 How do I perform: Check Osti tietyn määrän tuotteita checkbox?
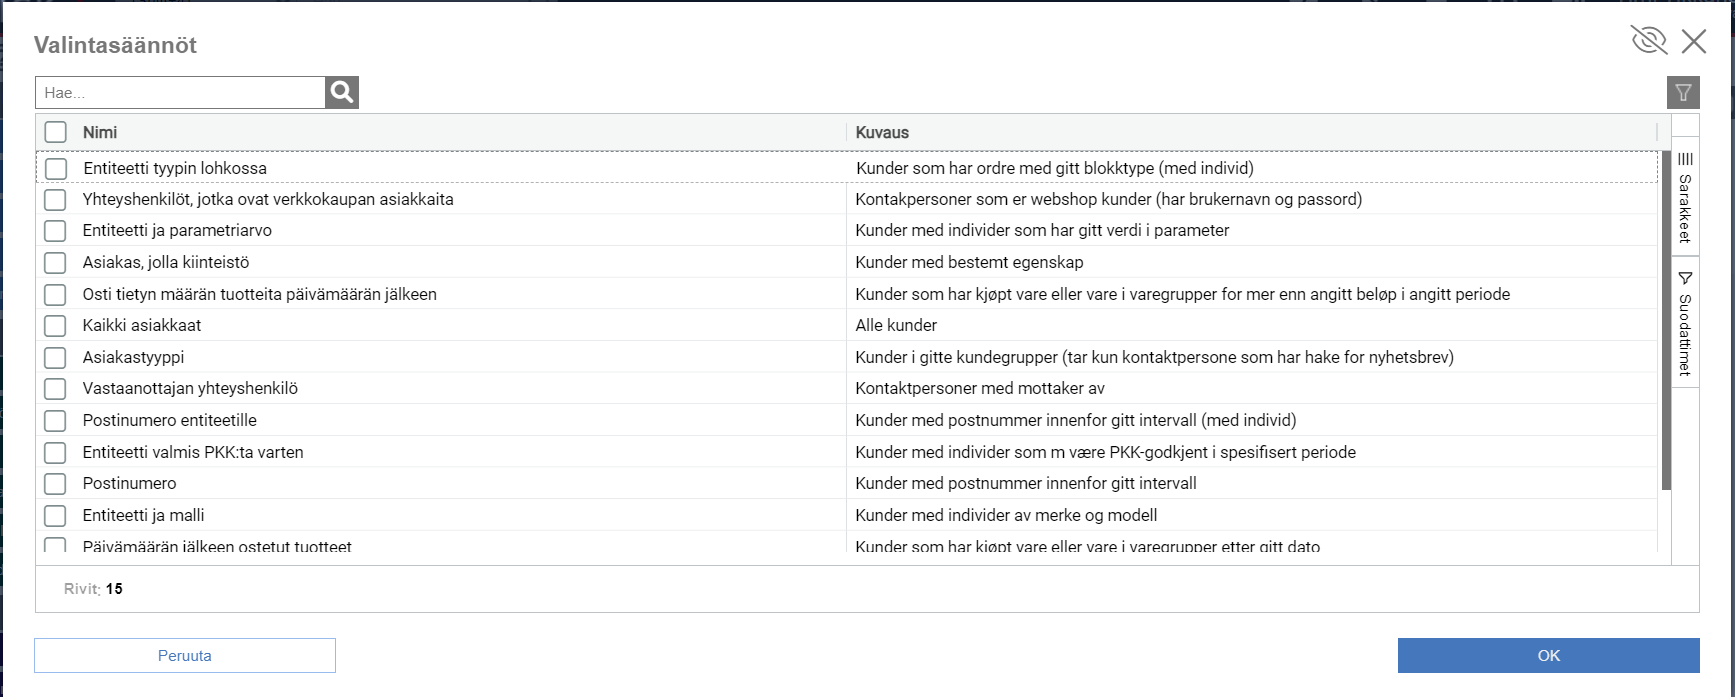pyautogui.click(x=56, y=294)
